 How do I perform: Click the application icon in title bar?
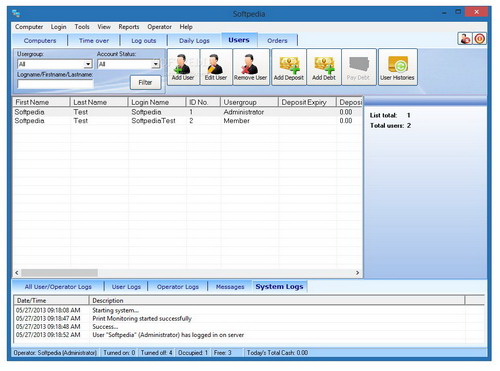[16, 13]
